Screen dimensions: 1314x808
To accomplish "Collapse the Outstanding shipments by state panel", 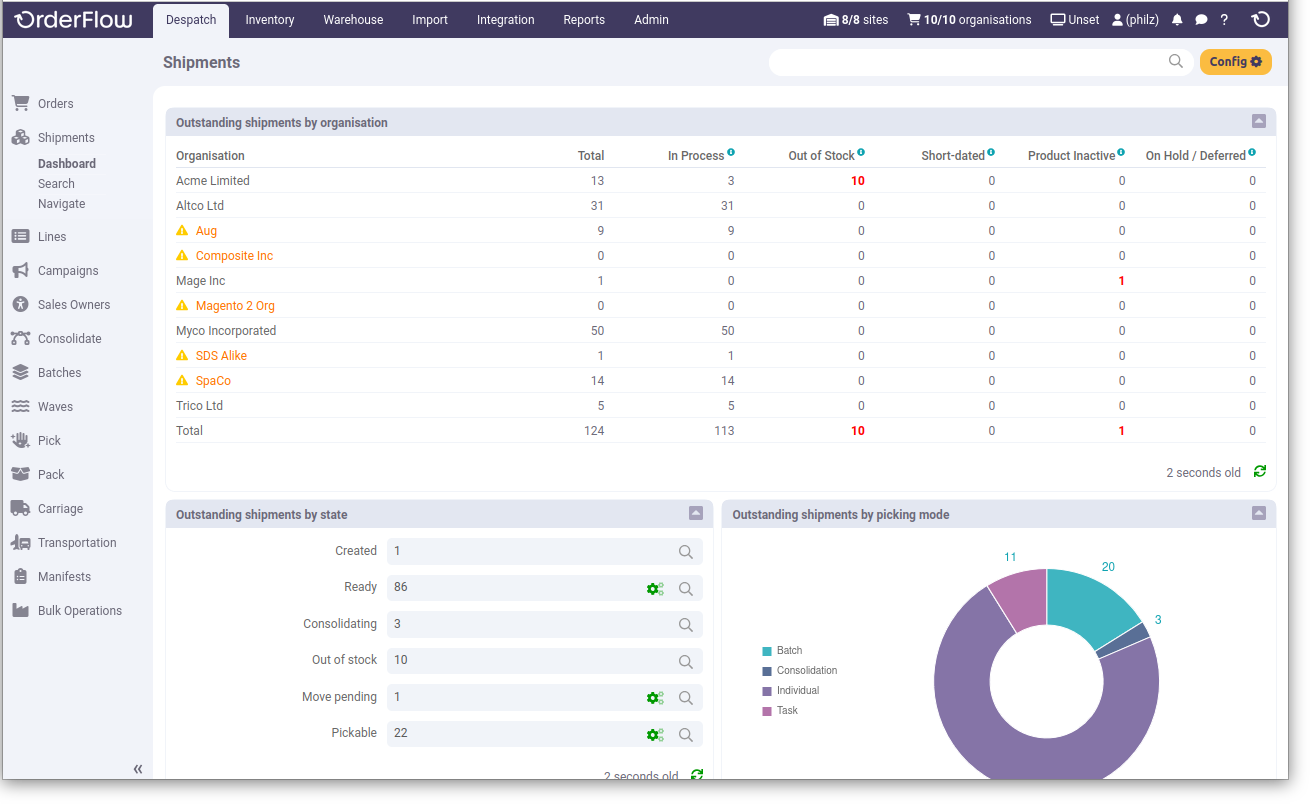I will (x=696, y=514).
